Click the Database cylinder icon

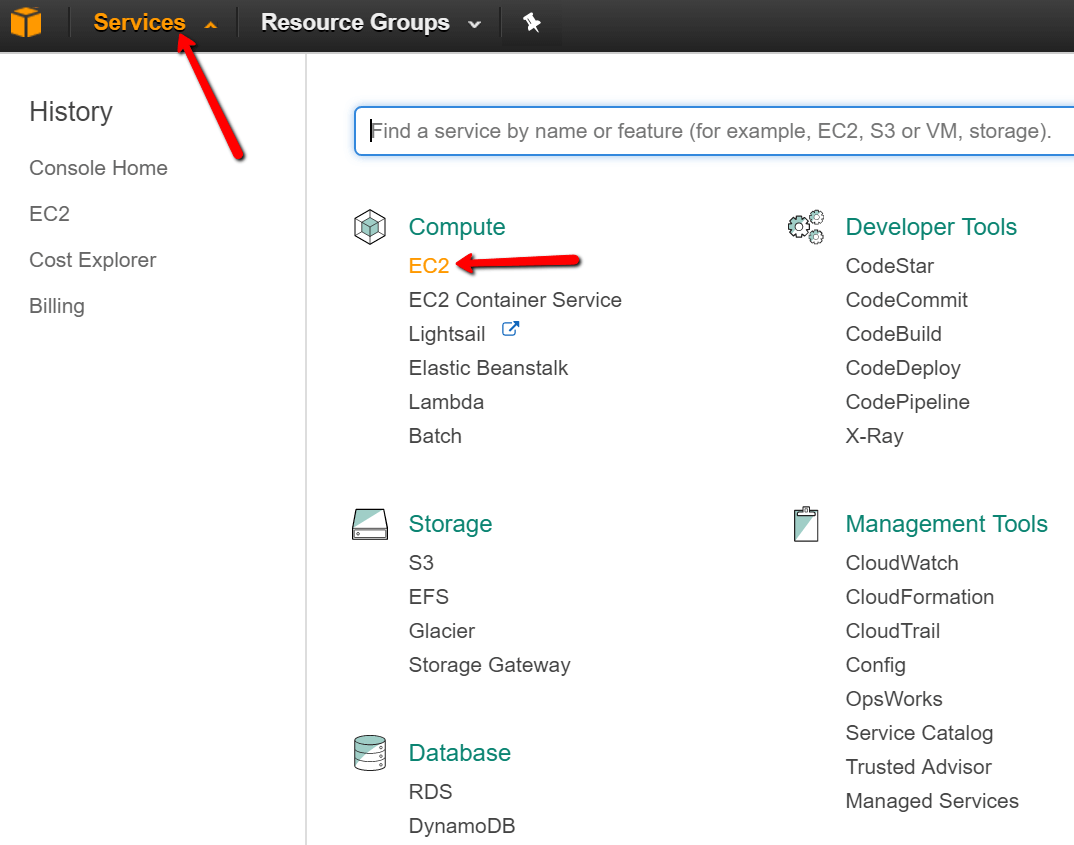(x=370, y=753)
